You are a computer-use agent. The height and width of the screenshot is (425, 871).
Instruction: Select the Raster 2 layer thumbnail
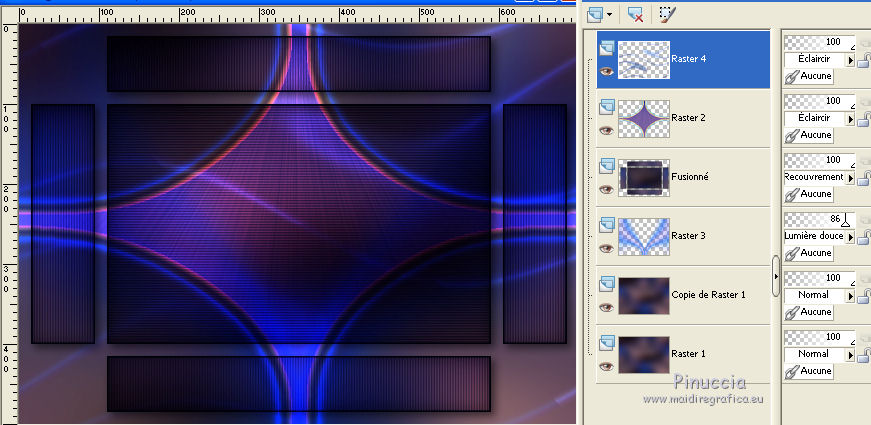[644, 119]
